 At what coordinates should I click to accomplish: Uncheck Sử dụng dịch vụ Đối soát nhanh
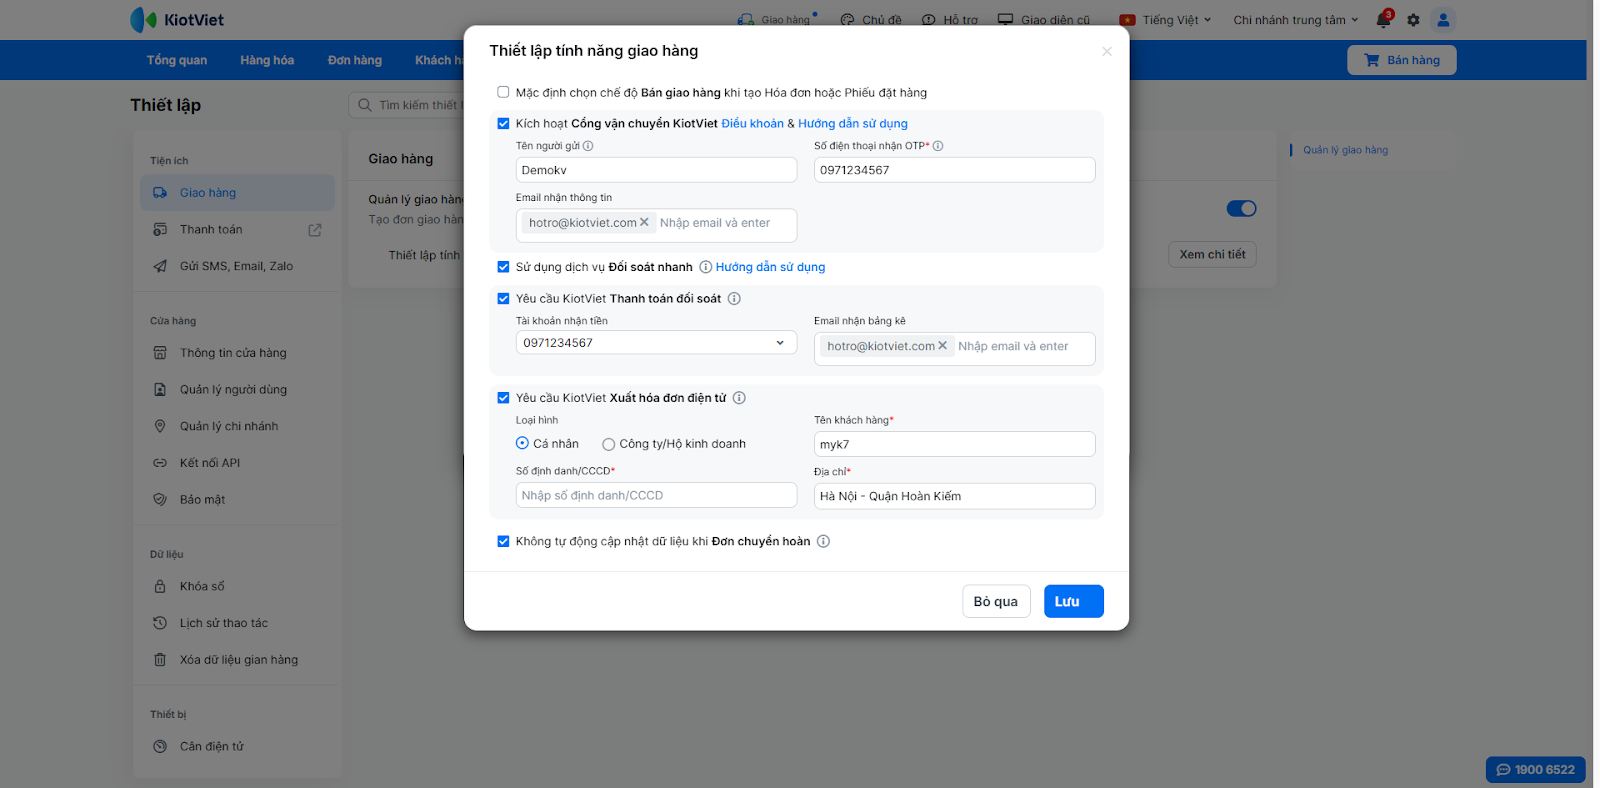tap(503, 267)
